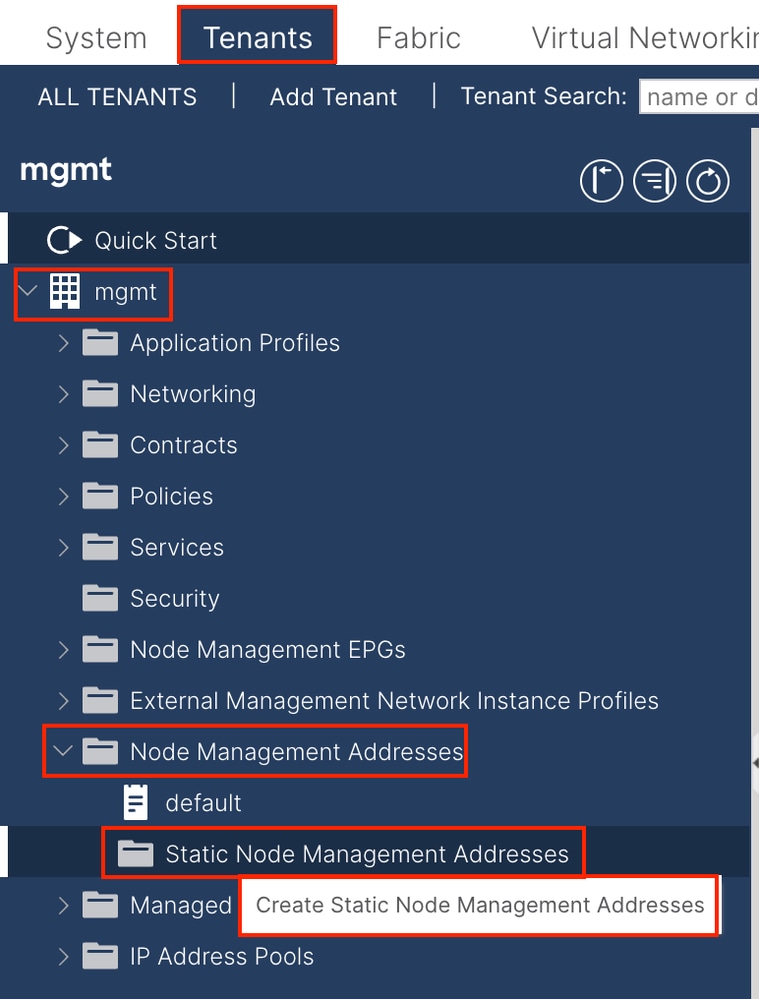The width and height of the screenshot is (759, 999).
Task: Click the default policy document icon
Action: tap(135, 802)
